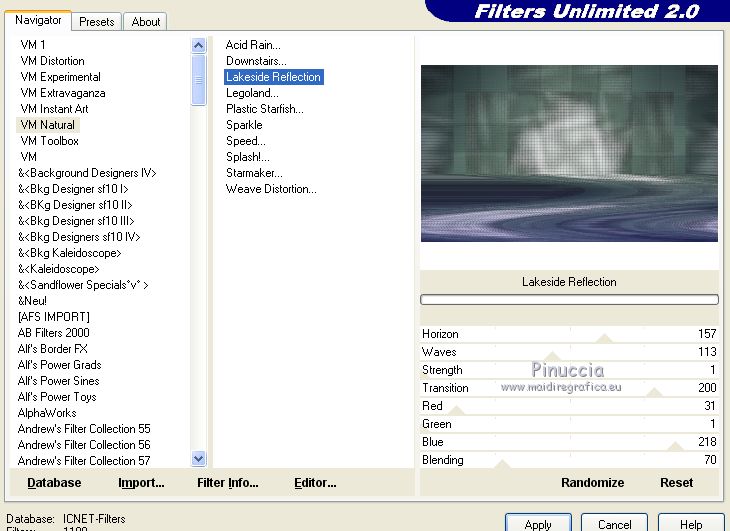This screenshot has width=730, height=531.
Task: Select the &Neu! category
Action: pyautogui.click(x=32, y=301)
